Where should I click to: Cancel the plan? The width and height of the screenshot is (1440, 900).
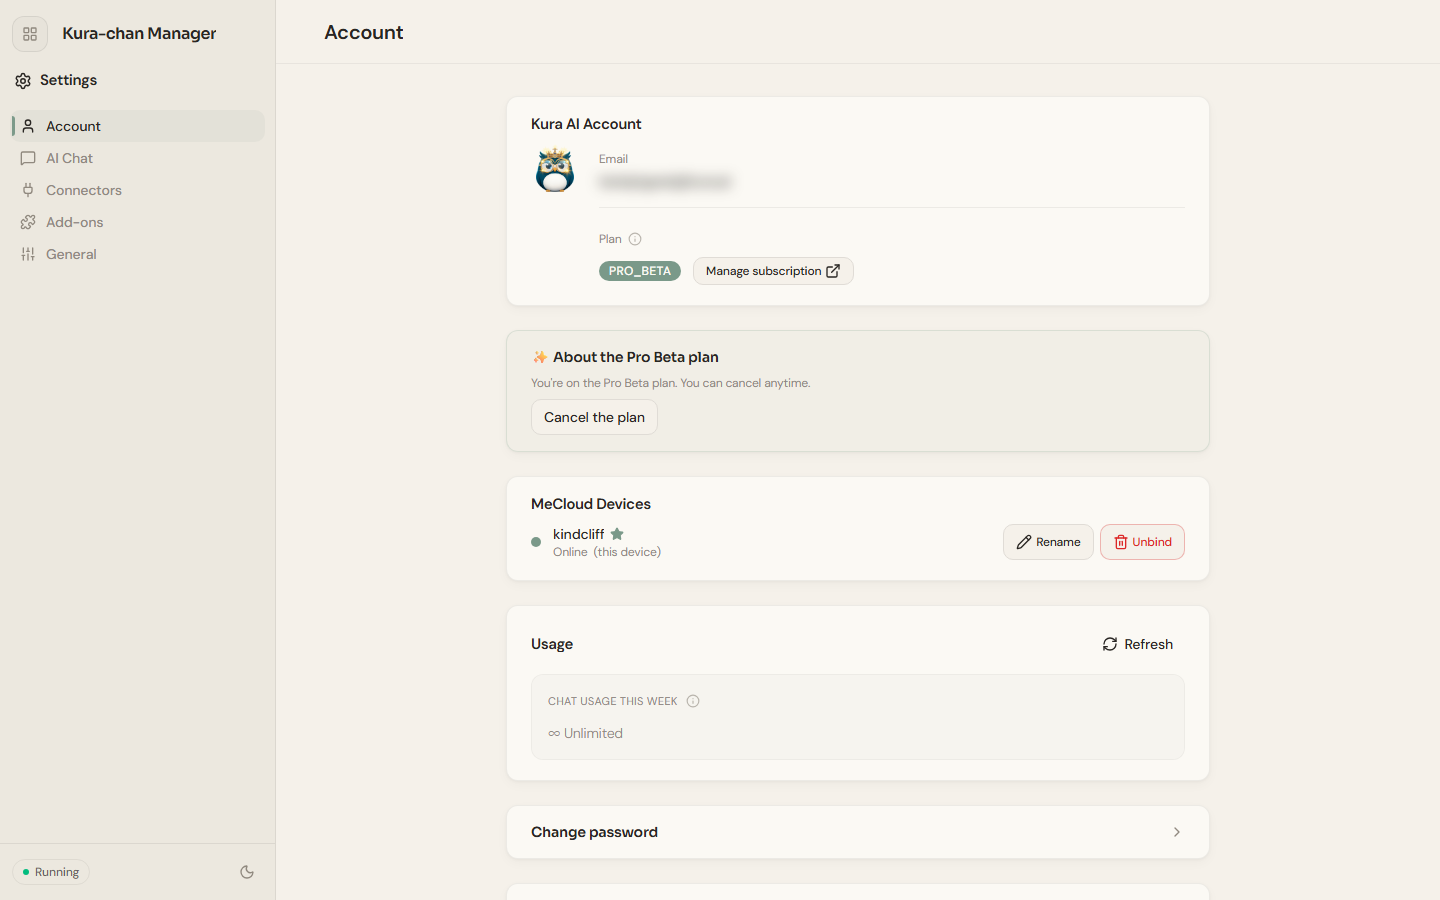click(594, 417)
